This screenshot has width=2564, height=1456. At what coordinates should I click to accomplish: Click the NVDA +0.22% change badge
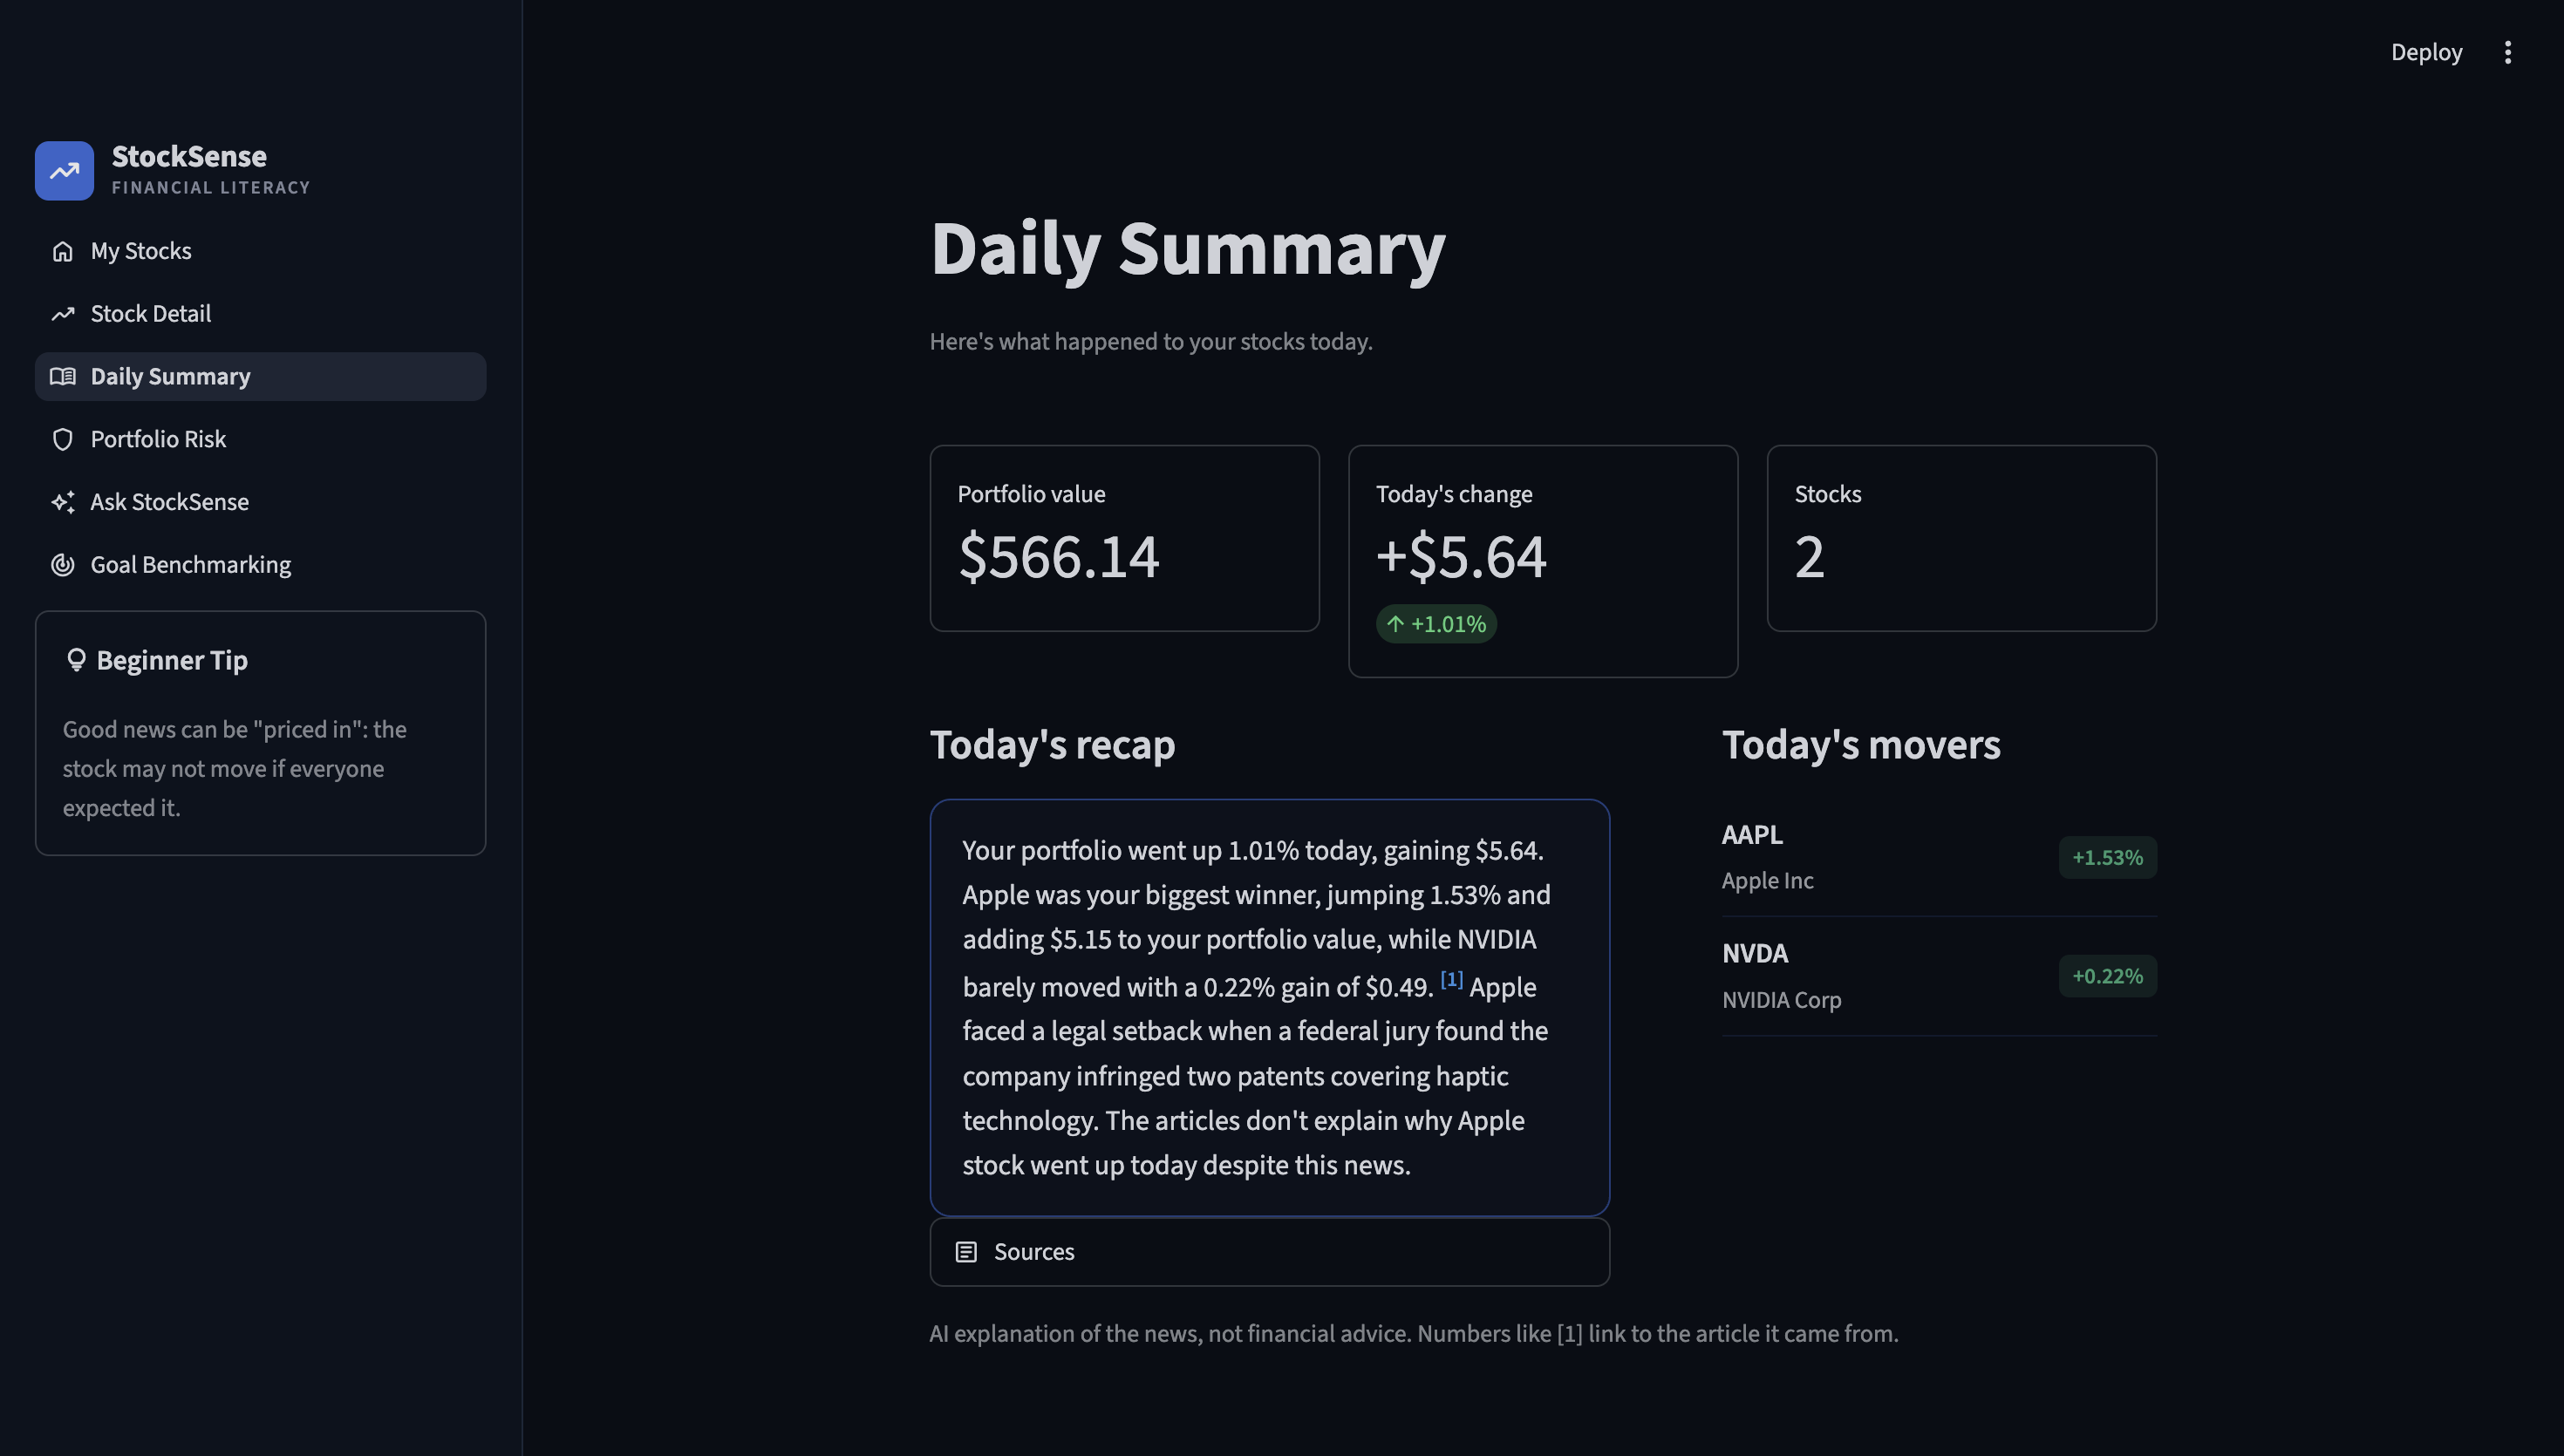[2107, 976]
